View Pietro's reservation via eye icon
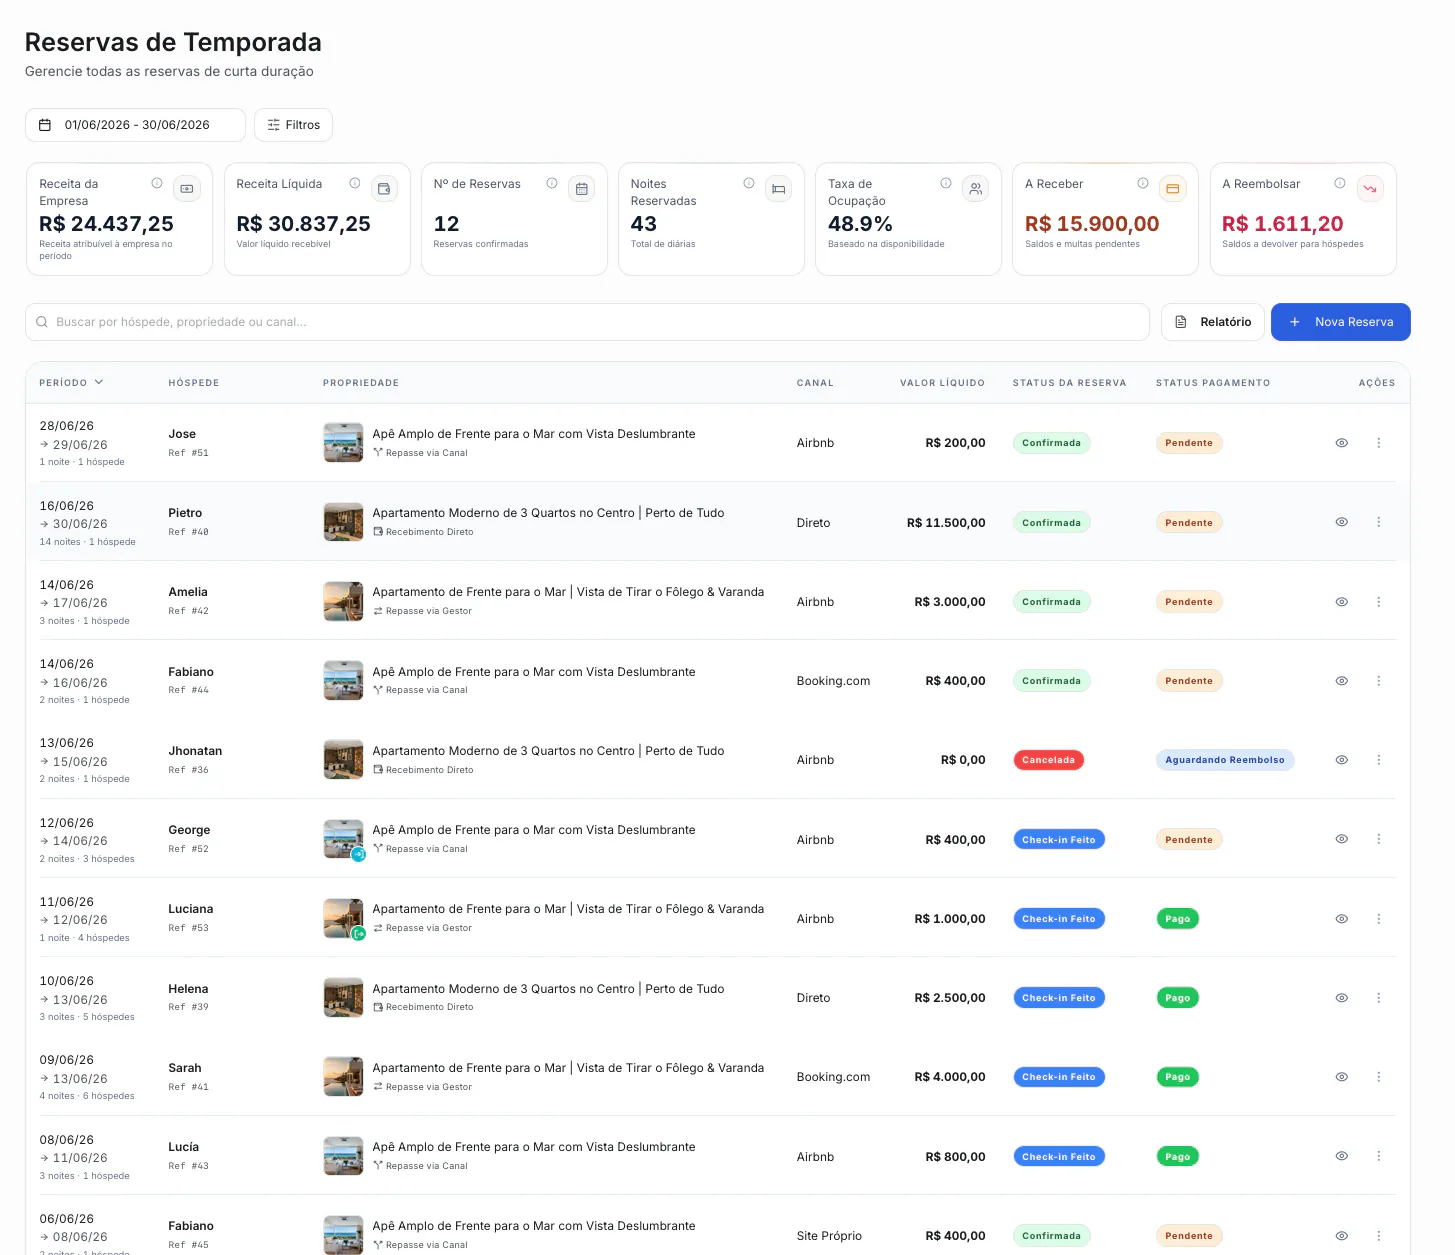 (1342, 522)
